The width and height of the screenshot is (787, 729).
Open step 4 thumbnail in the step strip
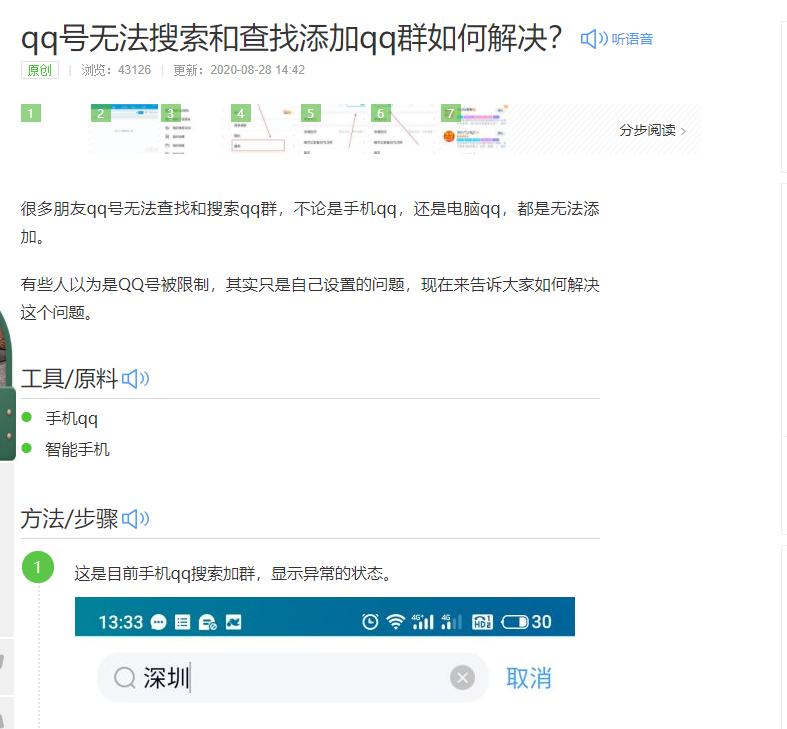pos(264,129)
